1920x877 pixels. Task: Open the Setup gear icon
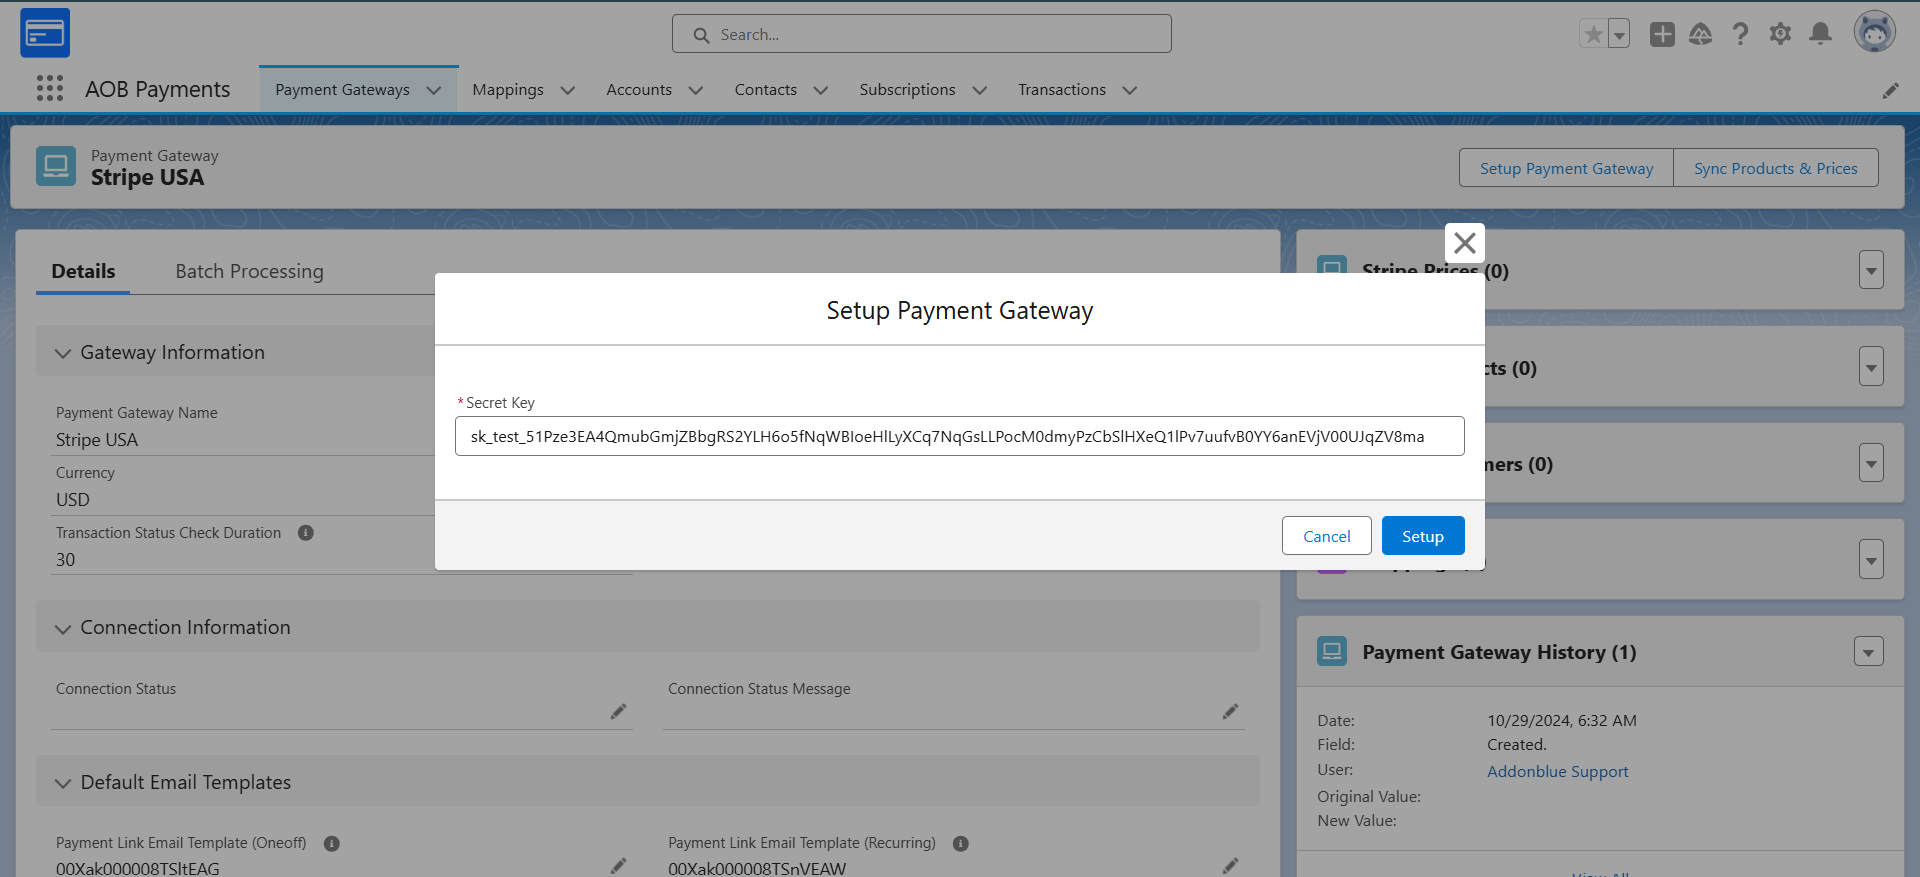pyautogui.click(x=1780, y=34)
